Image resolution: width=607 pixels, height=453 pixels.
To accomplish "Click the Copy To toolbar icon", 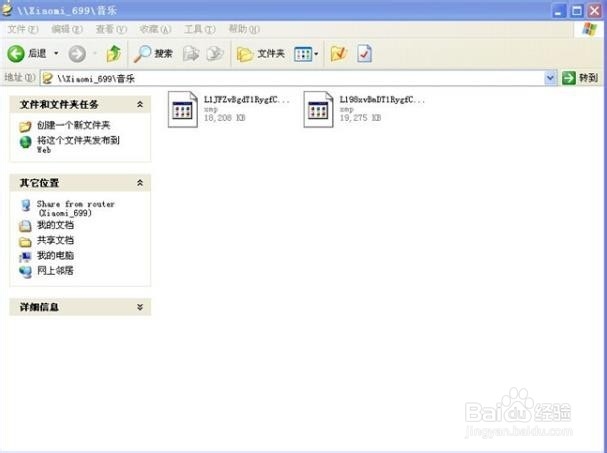I will pos(215,53).
